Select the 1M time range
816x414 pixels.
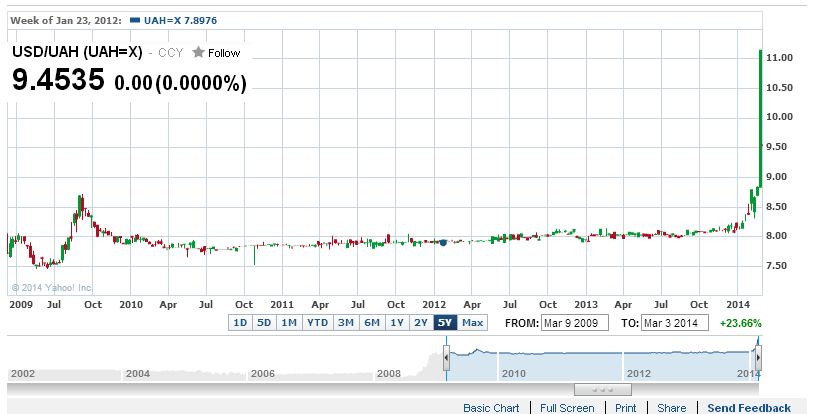[x=289, y=322]
